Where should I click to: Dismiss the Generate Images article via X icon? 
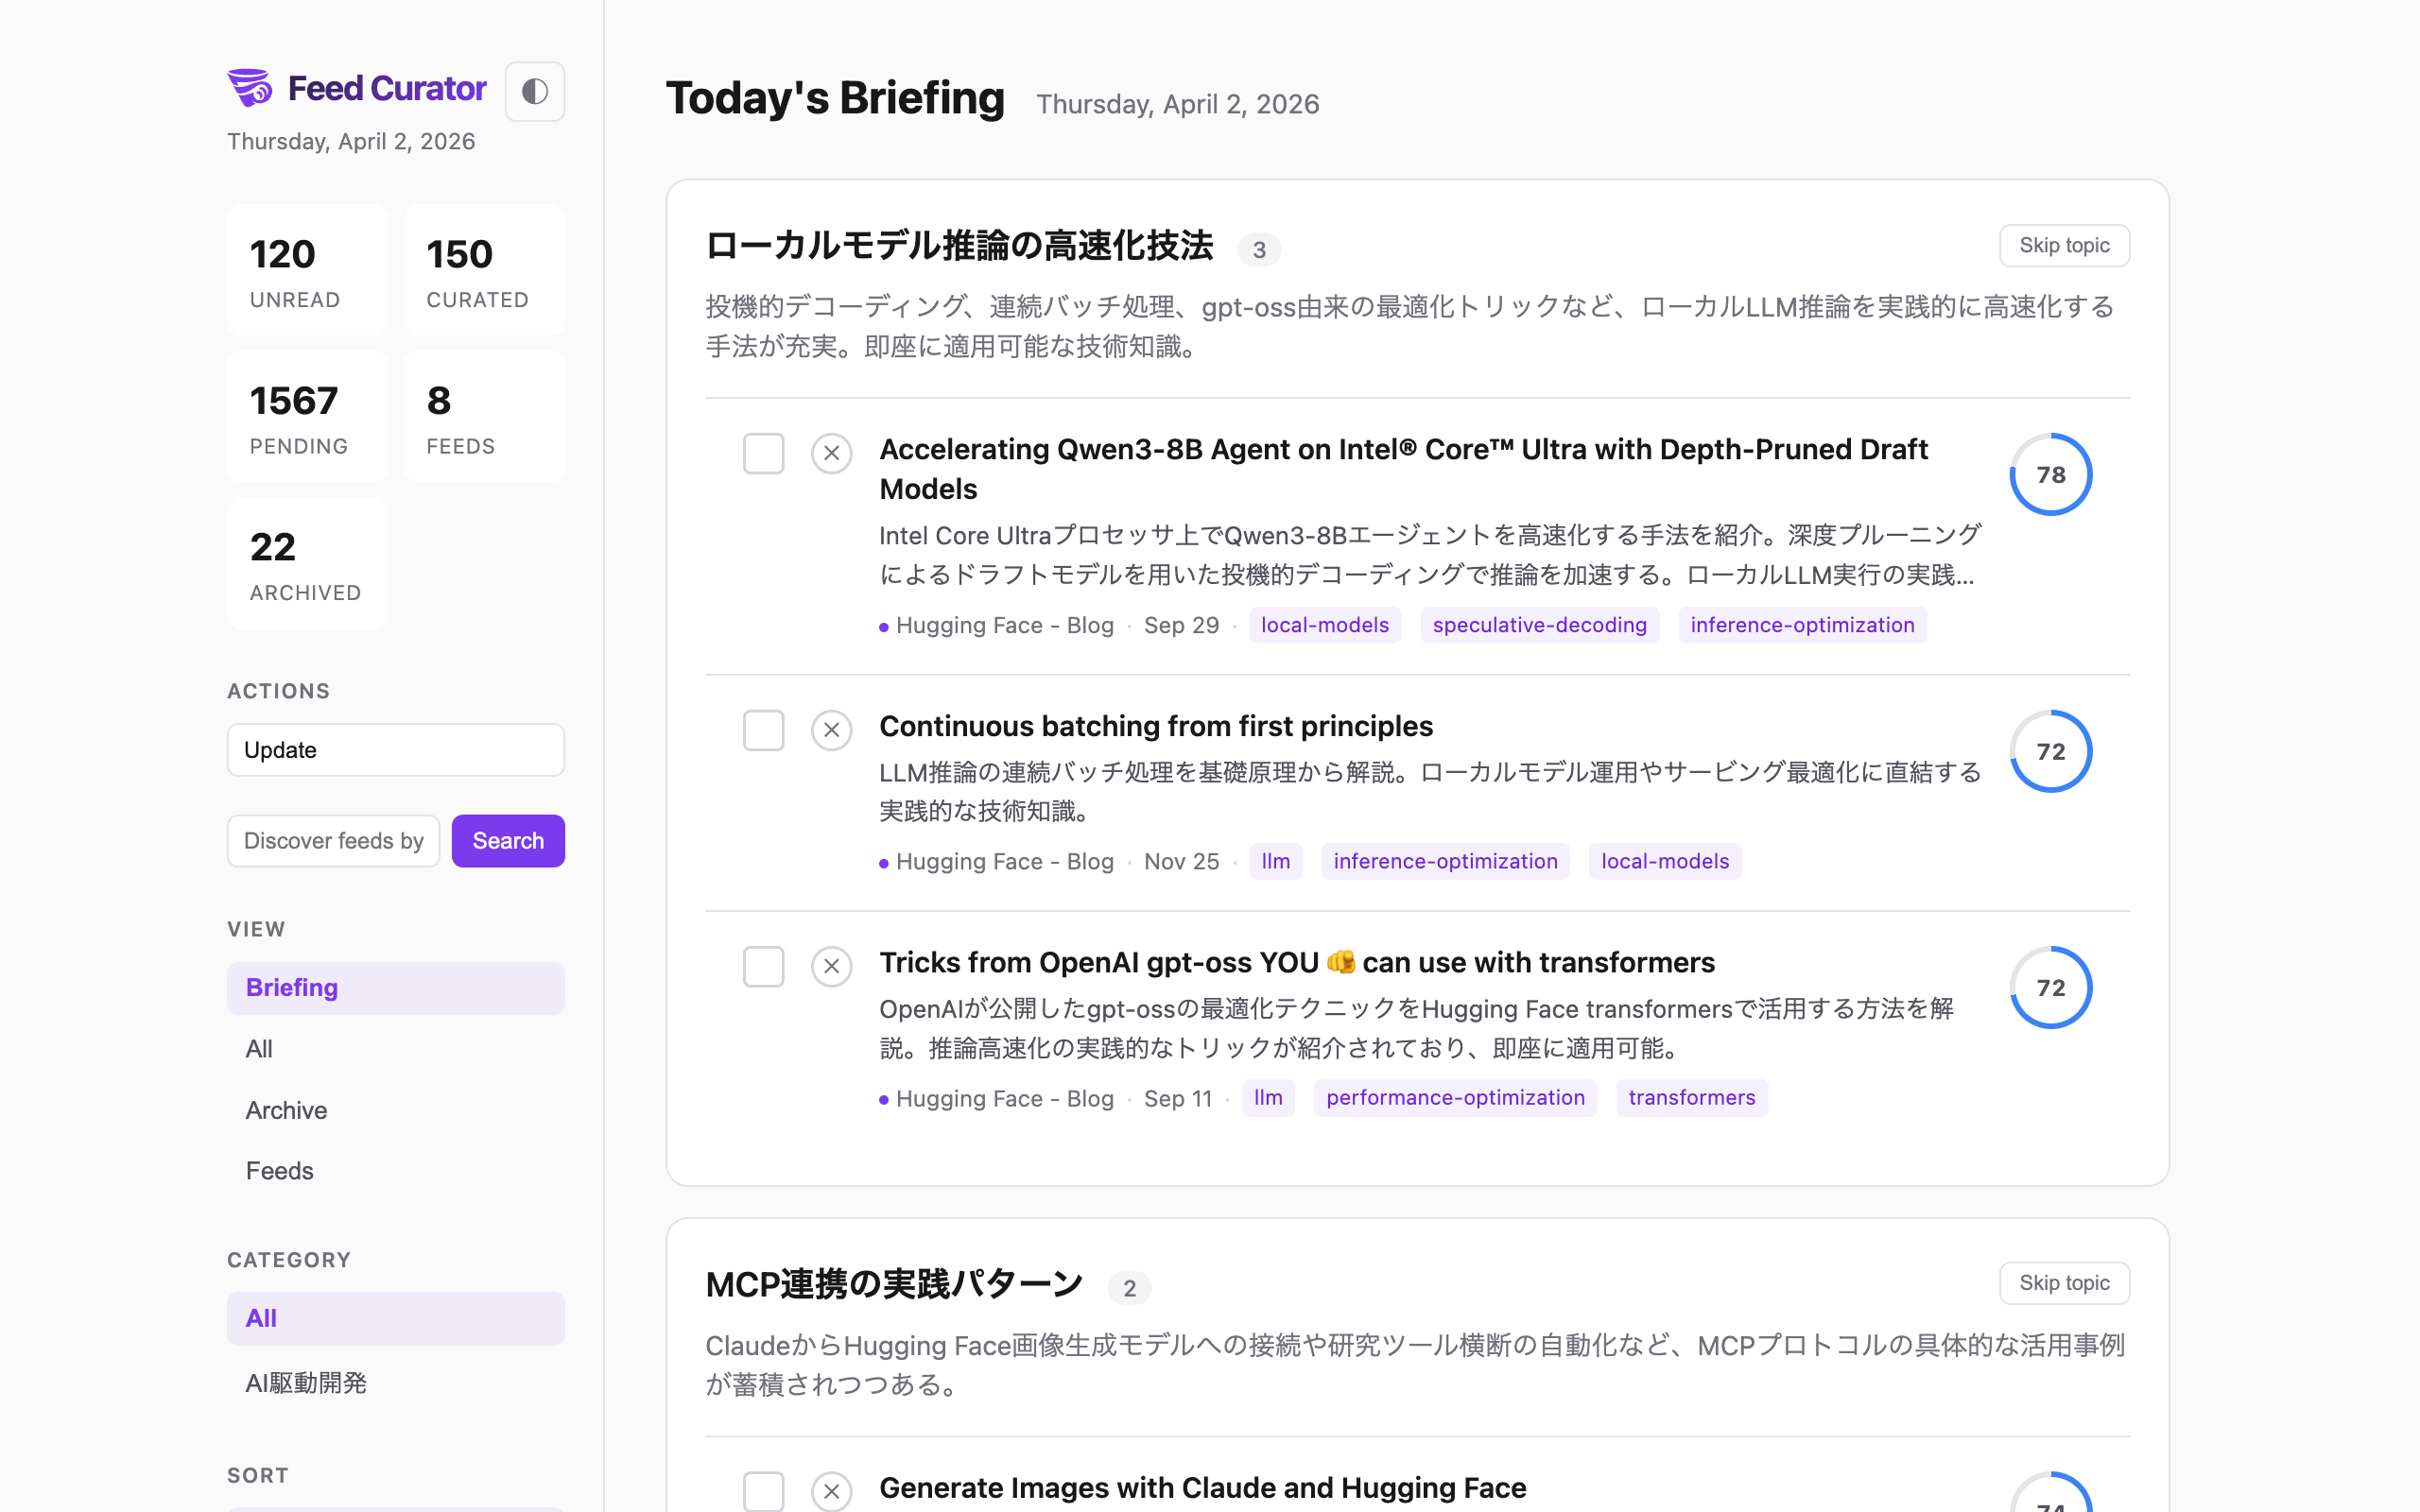pyautogui.click(x=831, y=1491)
